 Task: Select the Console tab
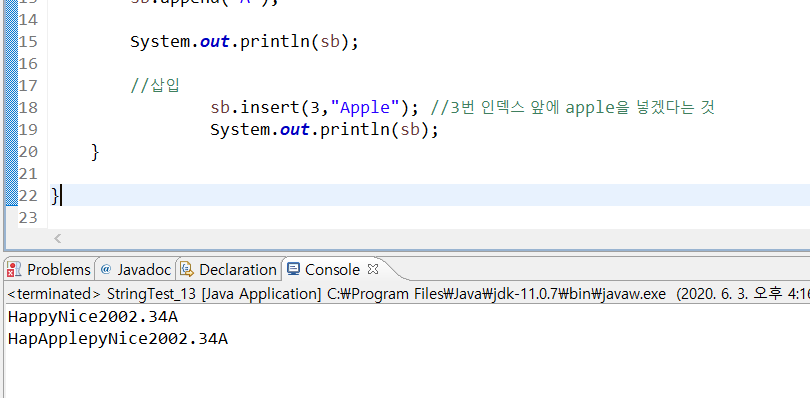[332, 269]
